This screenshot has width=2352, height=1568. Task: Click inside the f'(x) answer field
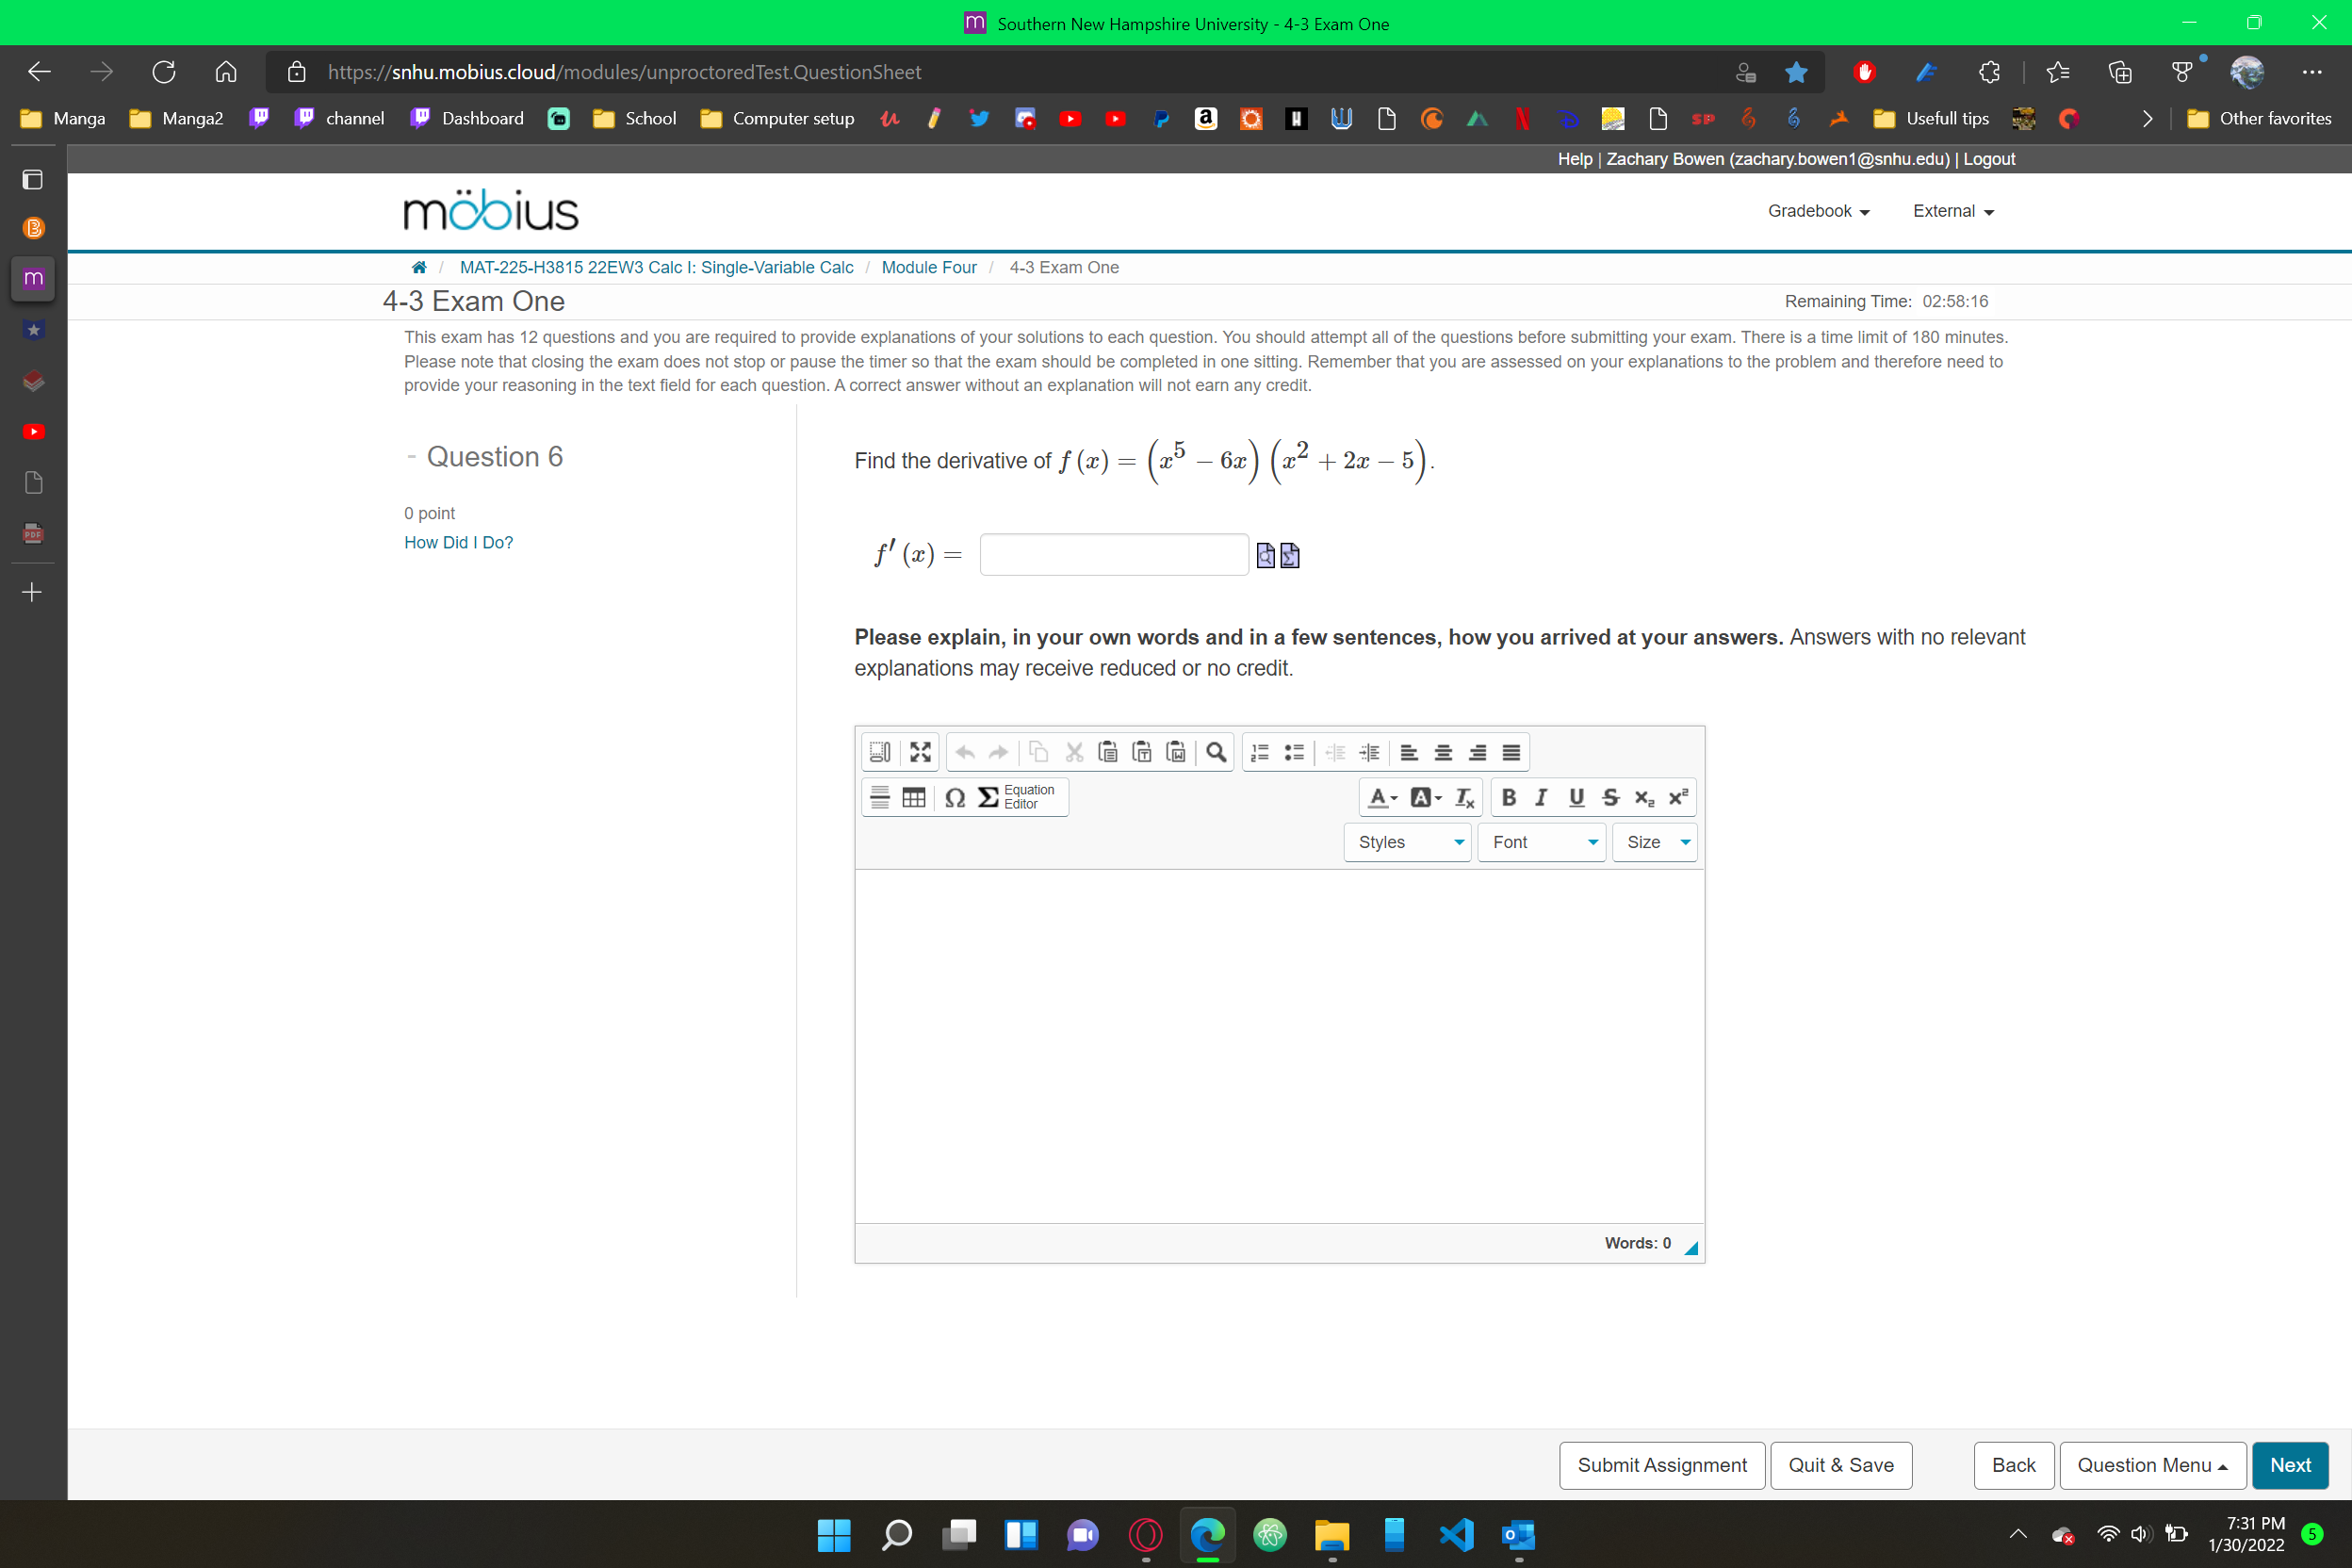coord(1113,554)
